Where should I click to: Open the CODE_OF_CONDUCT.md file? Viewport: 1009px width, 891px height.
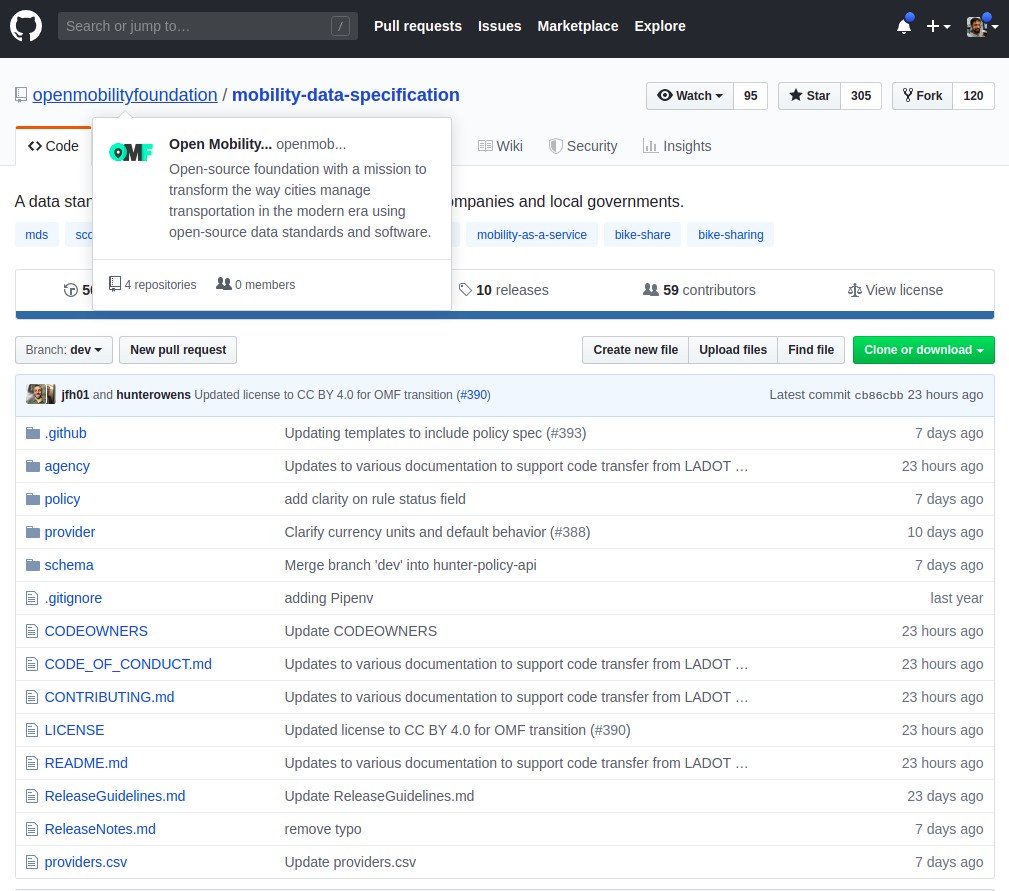[128, 665]
